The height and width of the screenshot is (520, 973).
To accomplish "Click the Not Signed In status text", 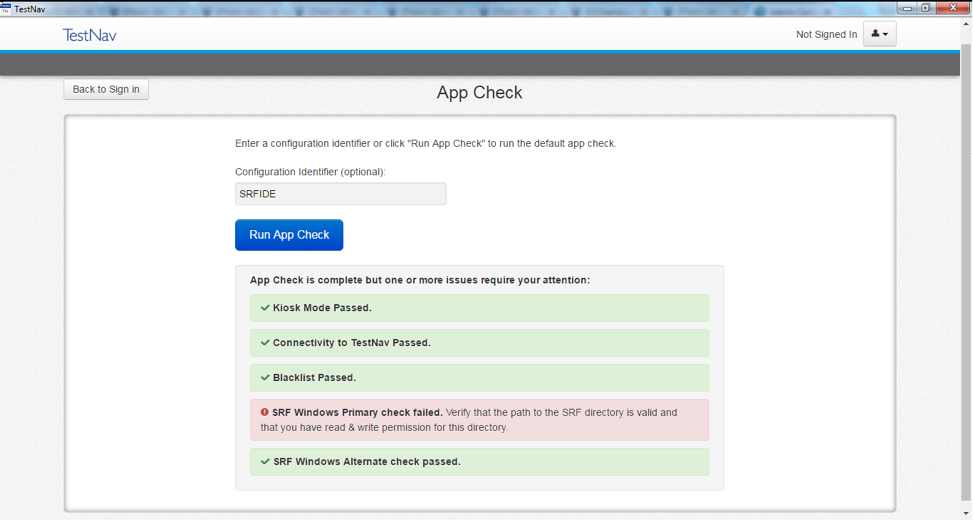I will (826, 35).
